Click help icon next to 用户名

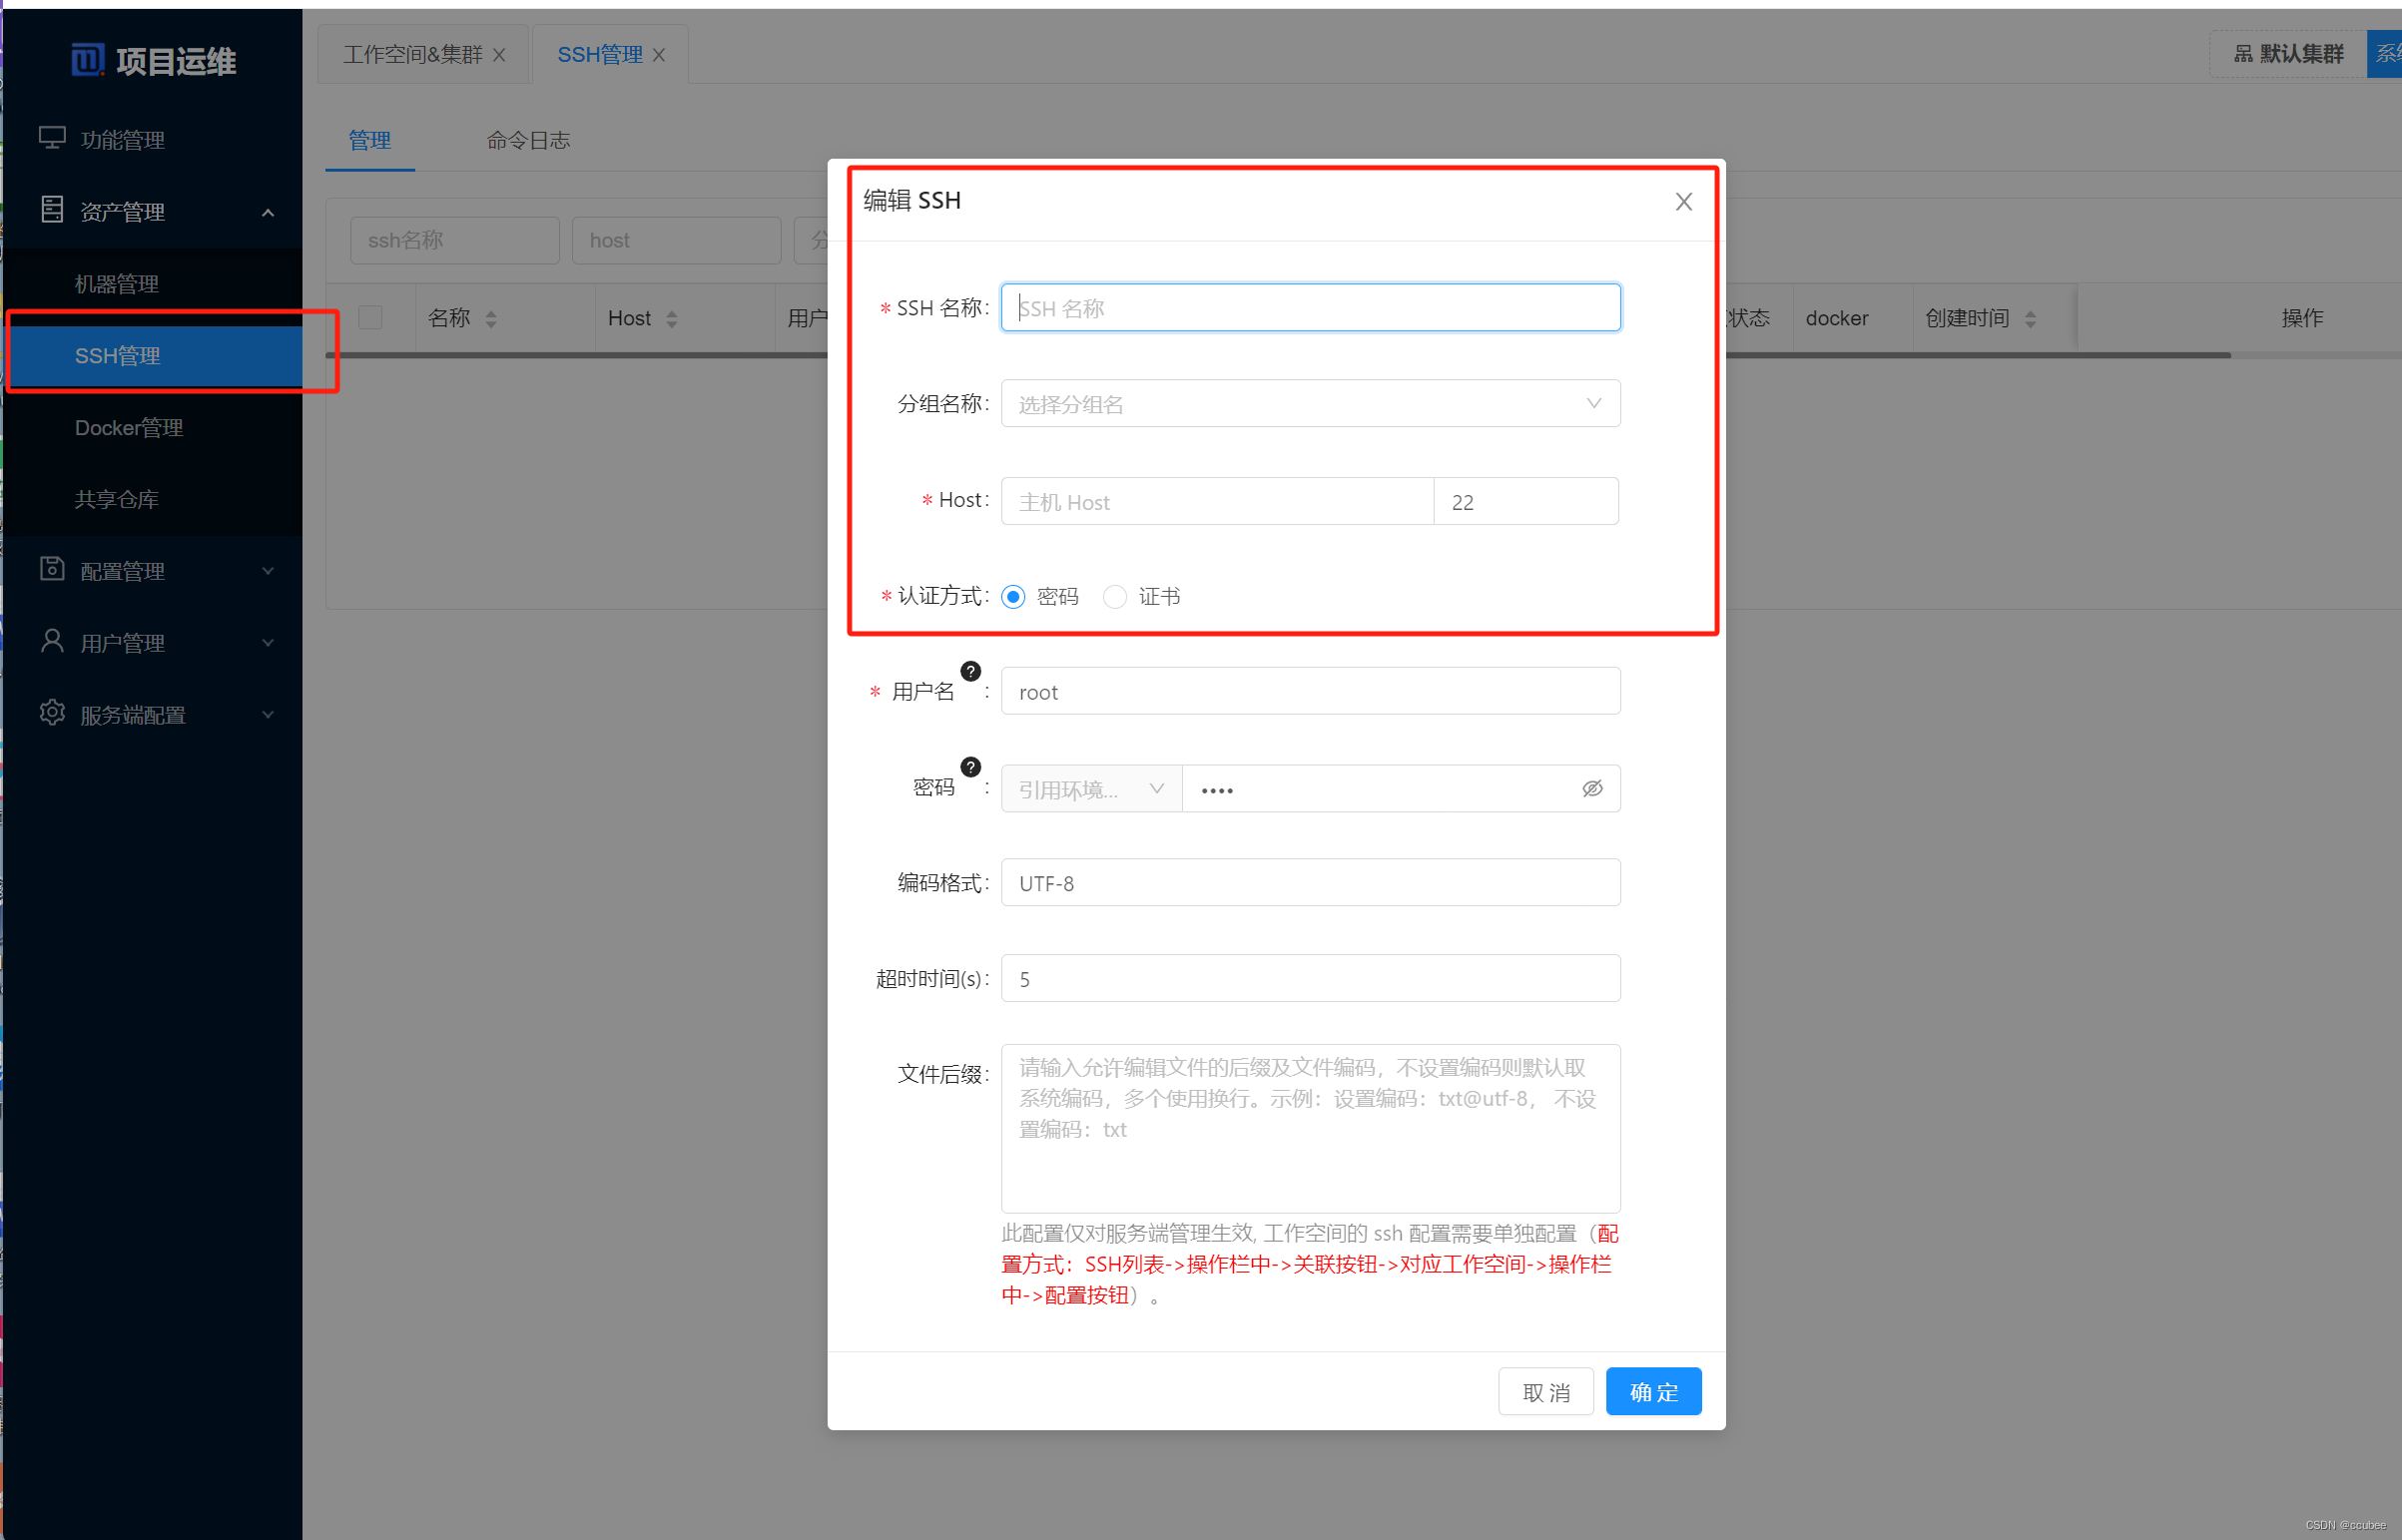970,671
